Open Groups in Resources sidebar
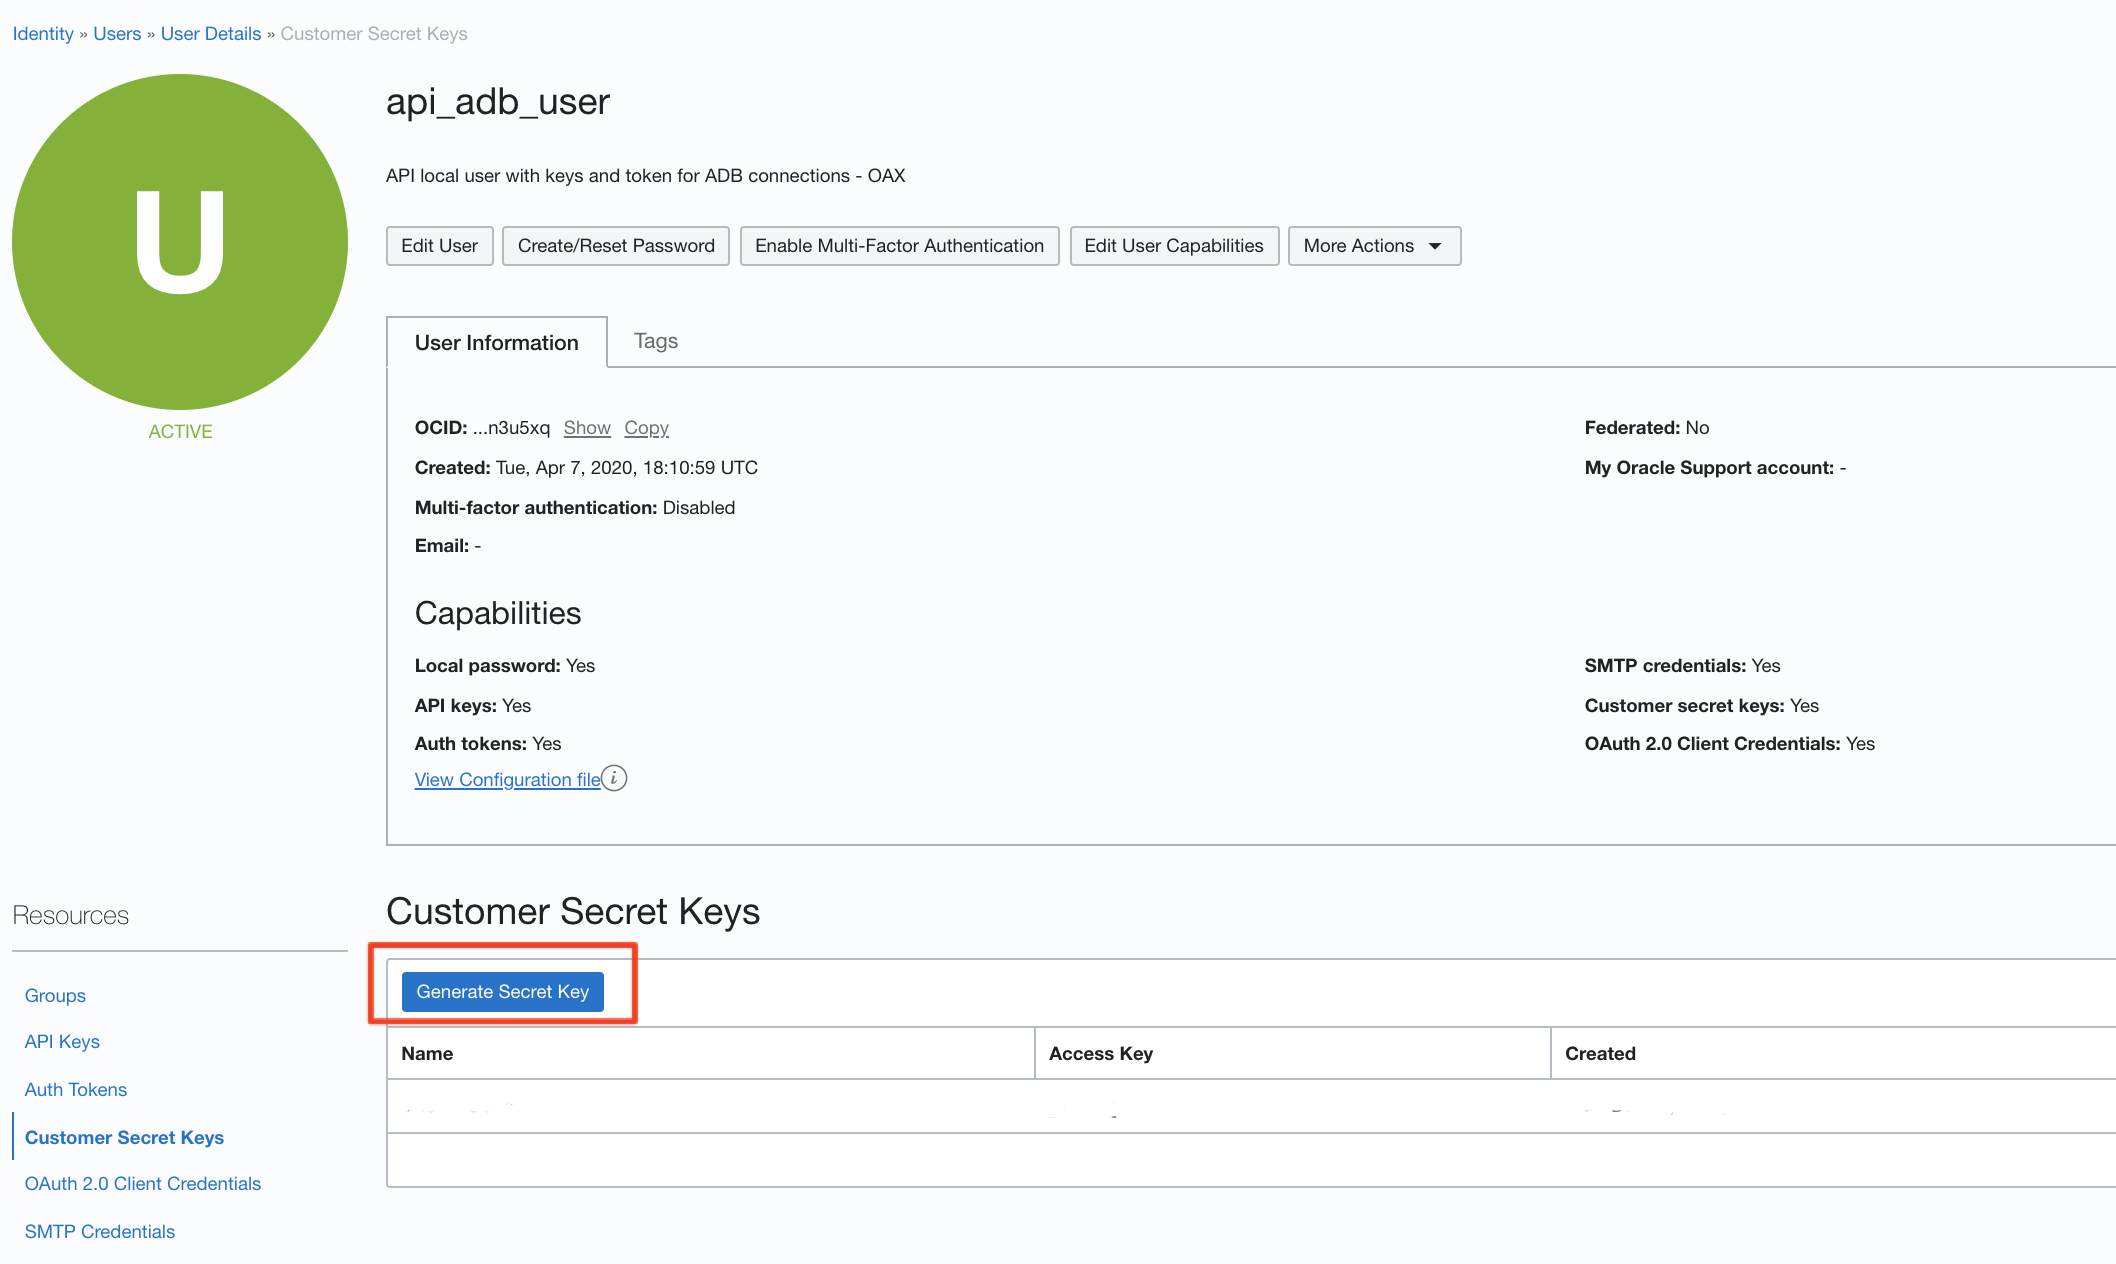 [x=55, y=996]
